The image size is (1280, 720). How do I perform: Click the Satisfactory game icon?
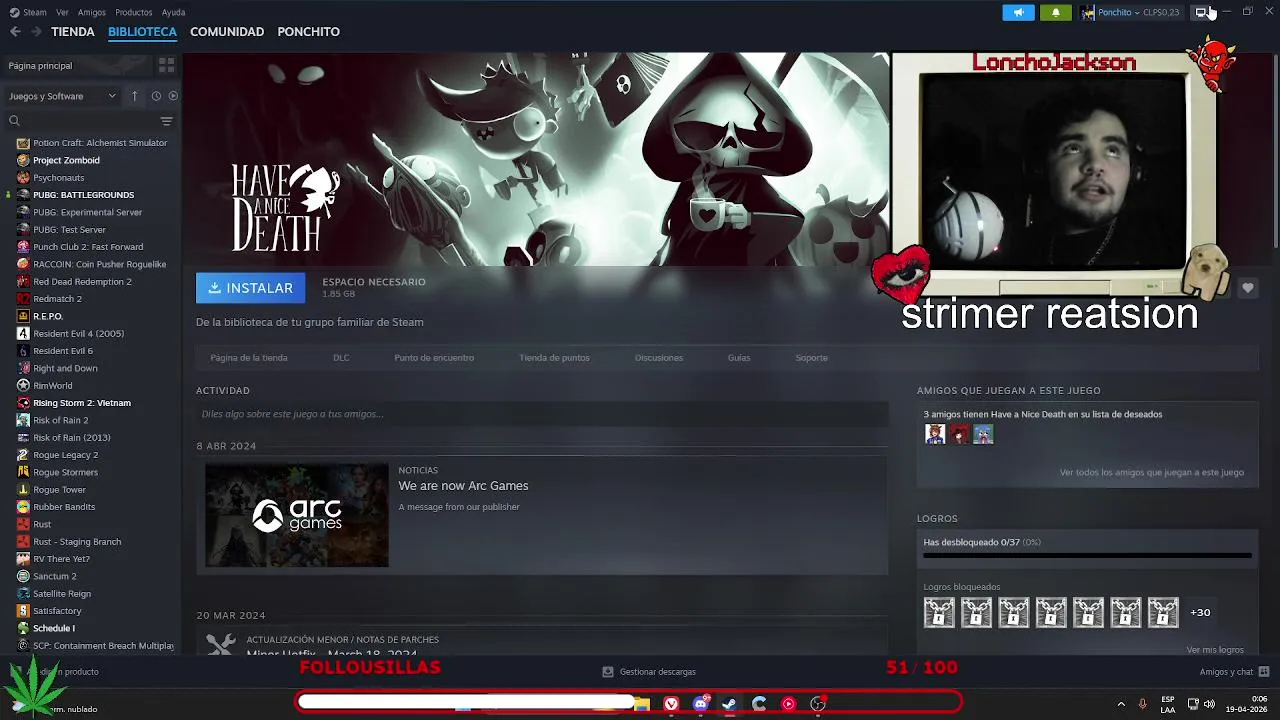click(x=23, y=611)
